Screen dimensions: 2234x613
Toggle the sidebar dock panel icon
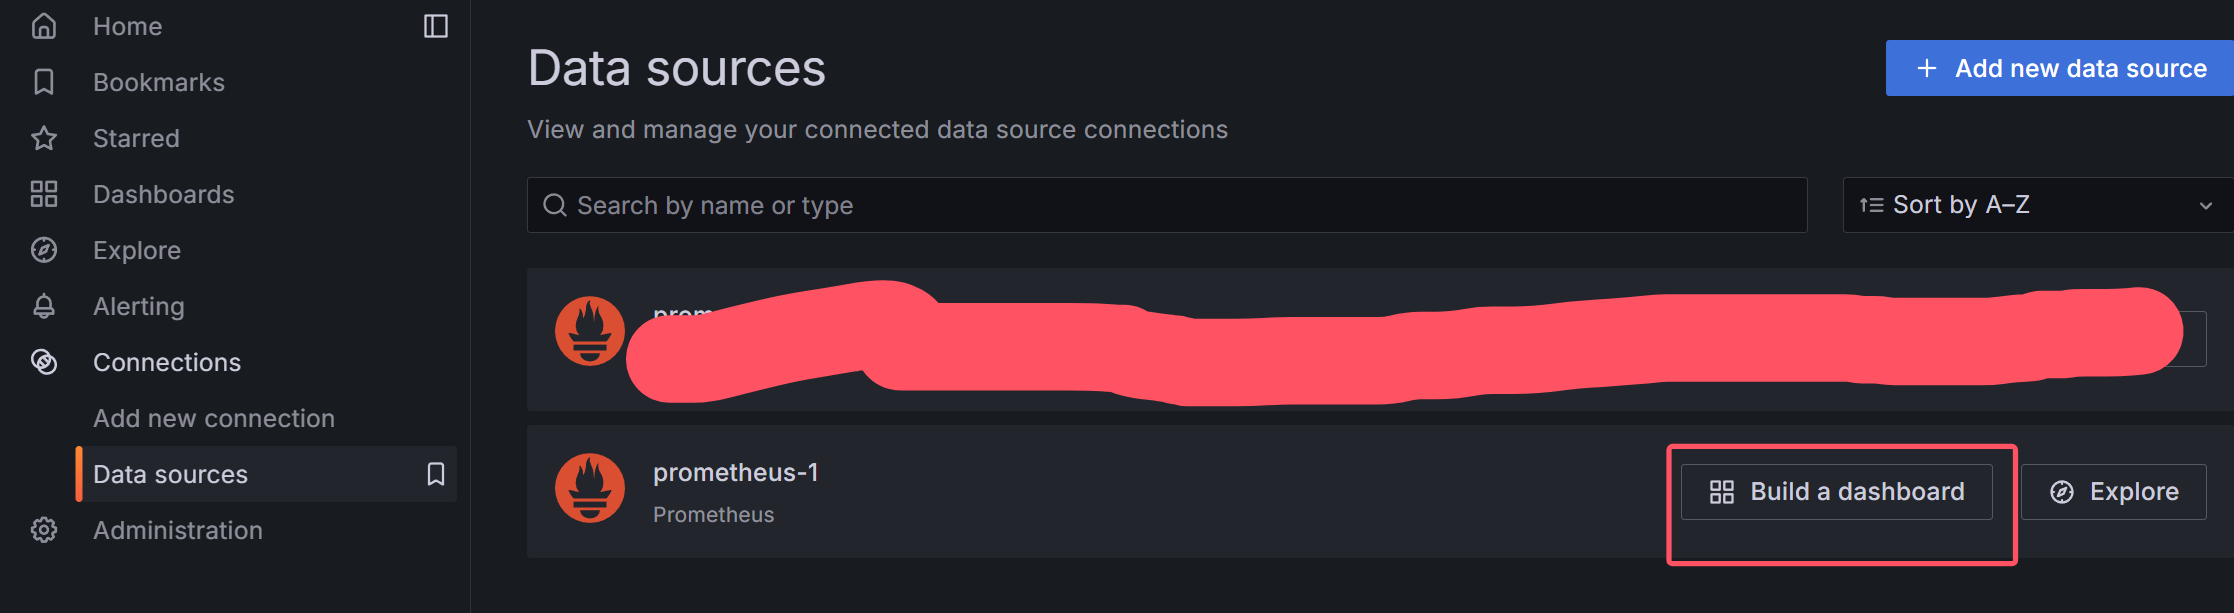coord(436,26)
